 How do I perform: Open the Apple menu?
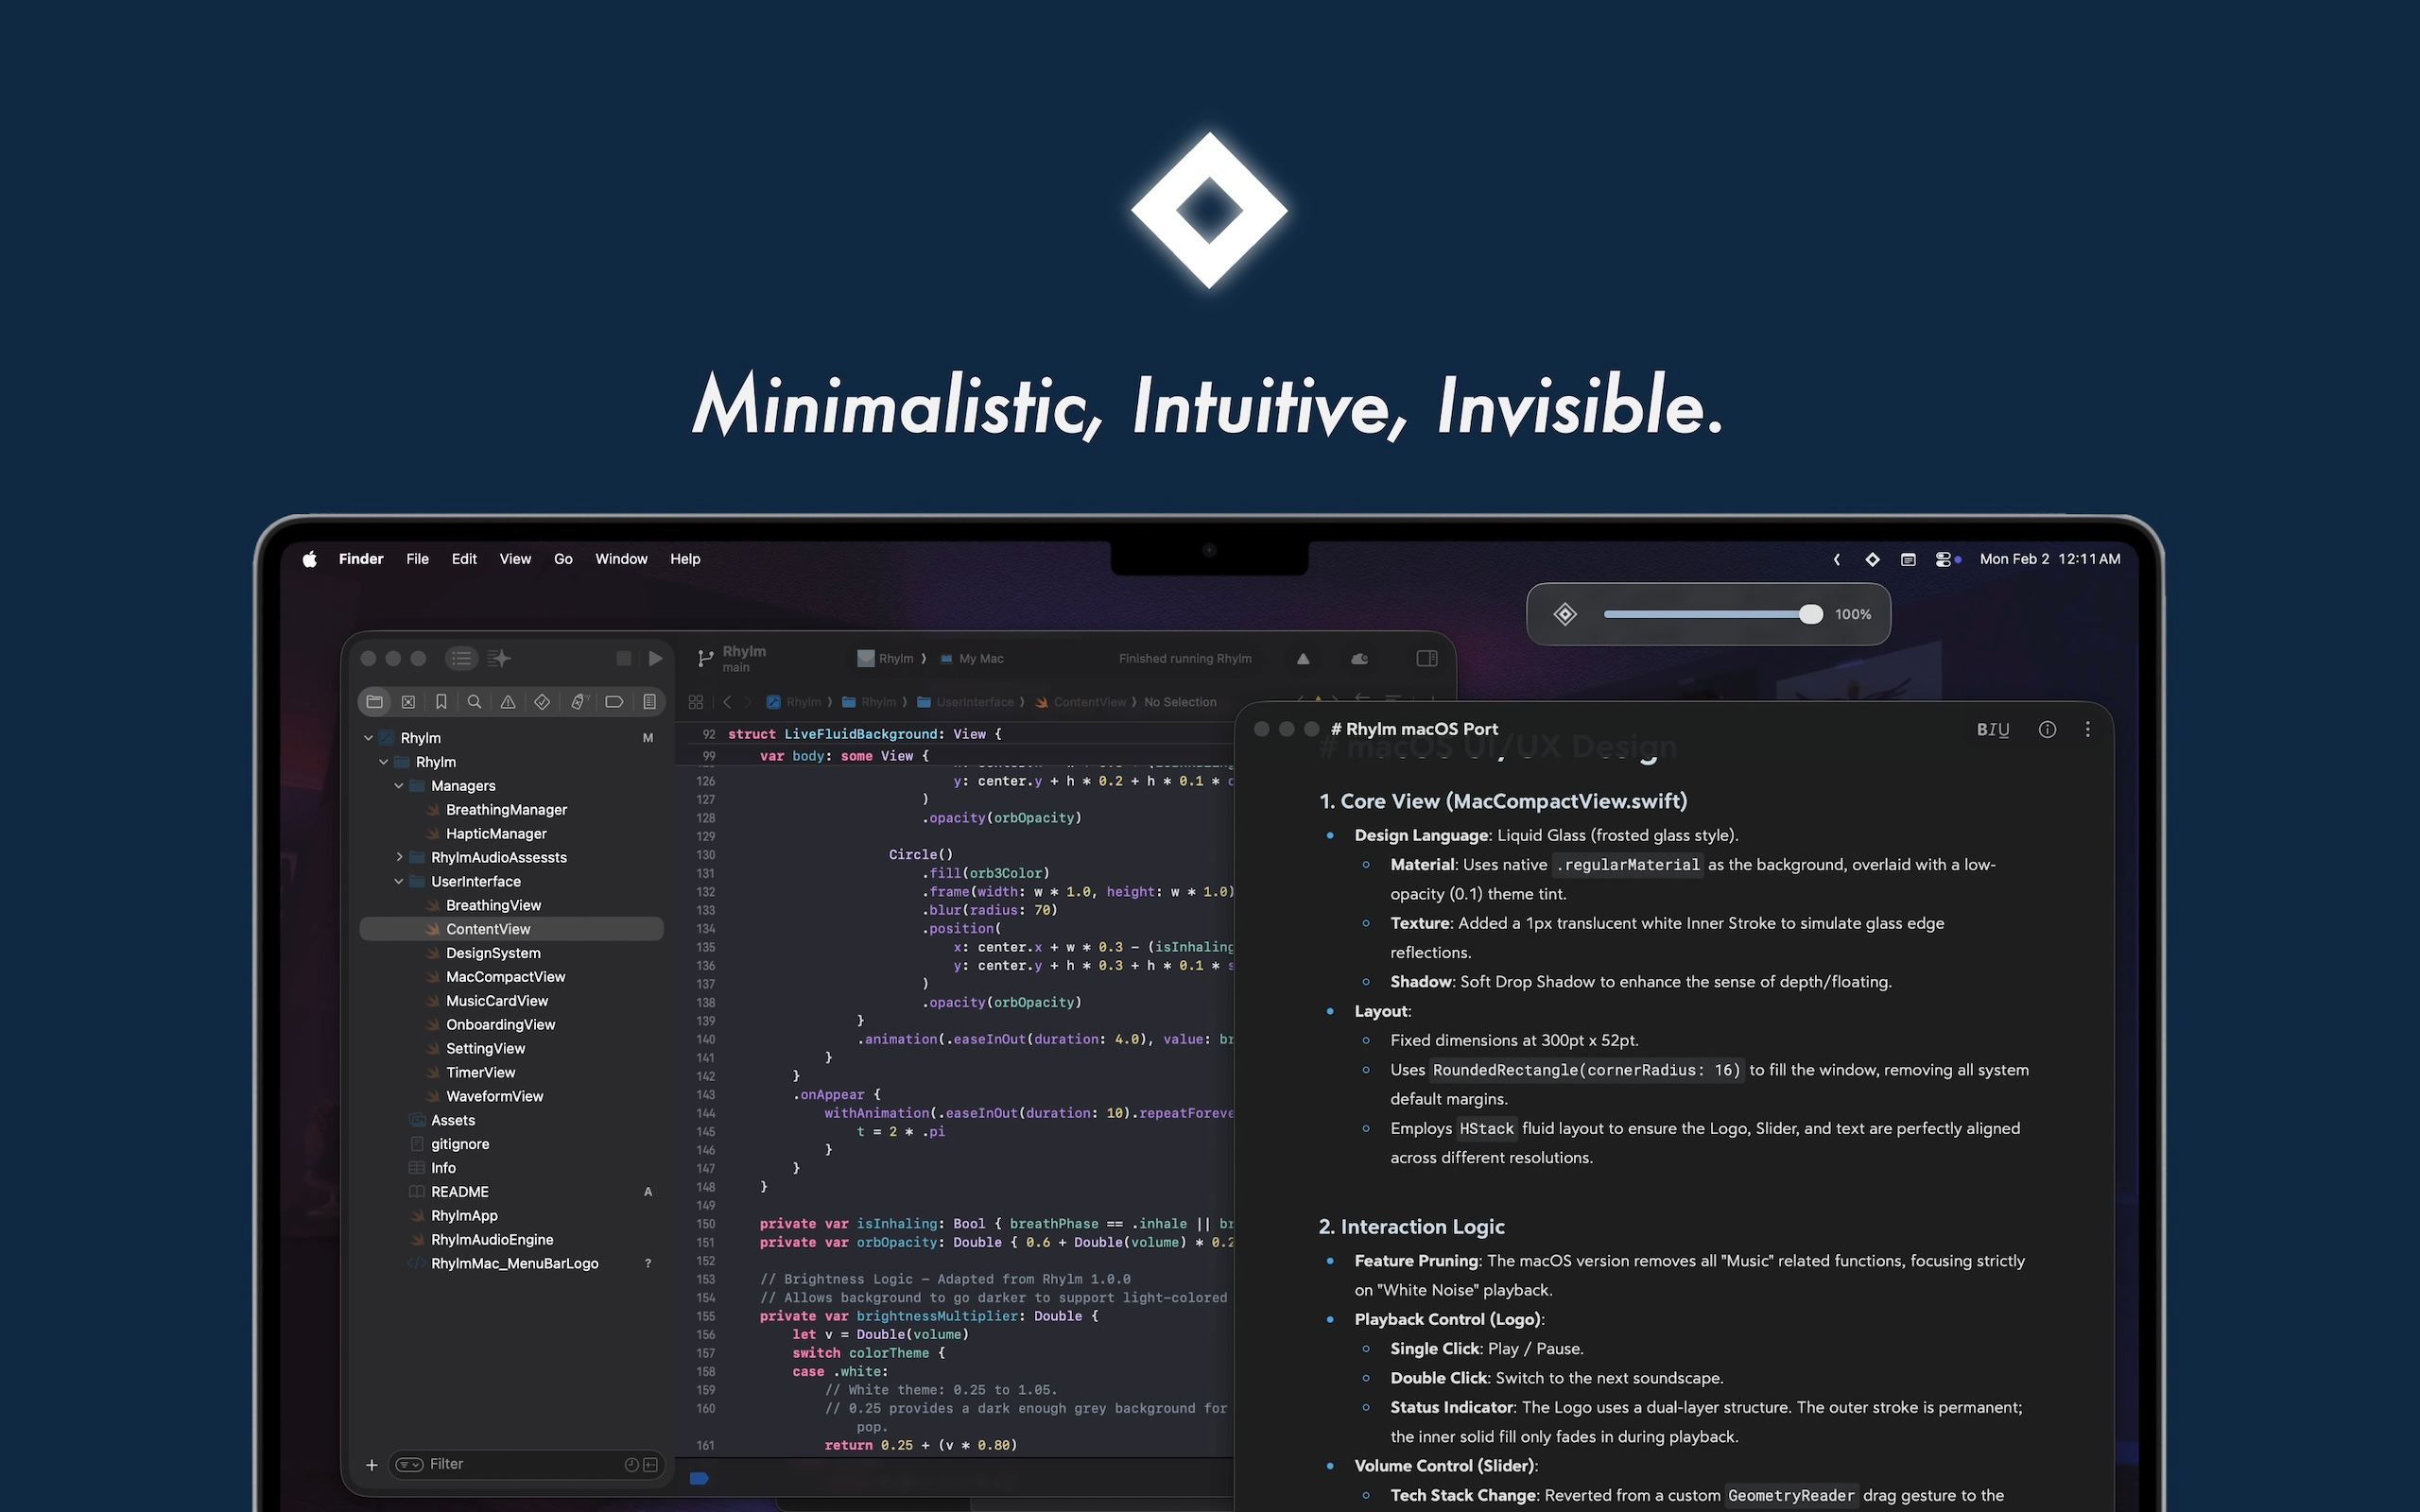pos(310,559)
